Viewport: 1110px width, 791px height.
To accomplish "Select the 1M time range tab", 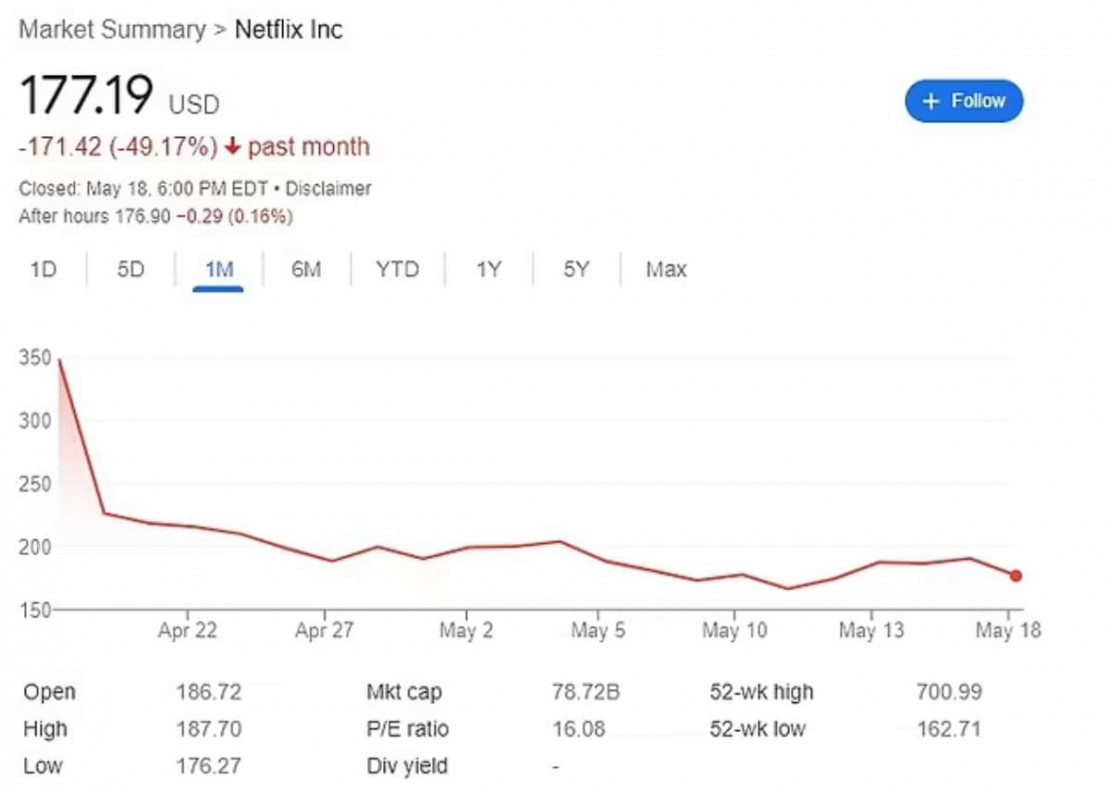I will click(x=219, y=270).
